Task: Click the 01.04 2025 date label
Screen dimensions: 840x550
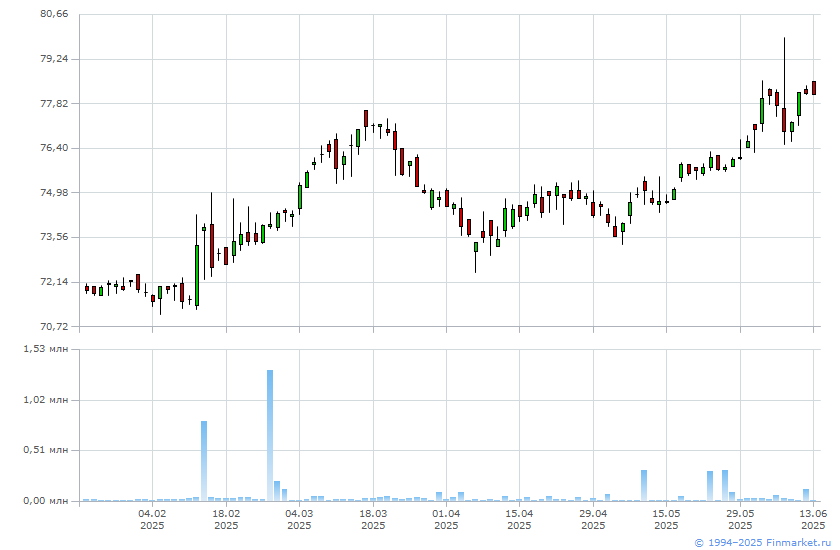Action: pos(446,519)
